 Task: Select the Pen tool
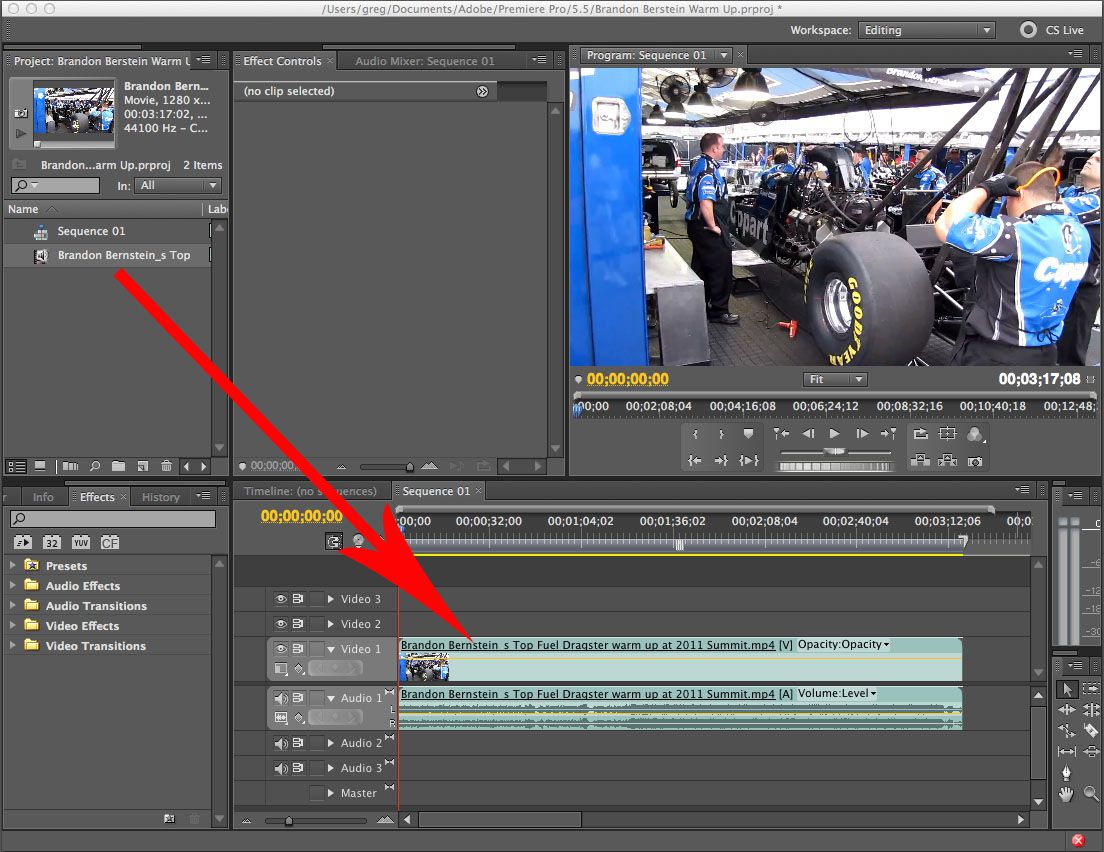(x=1067, y=773)
